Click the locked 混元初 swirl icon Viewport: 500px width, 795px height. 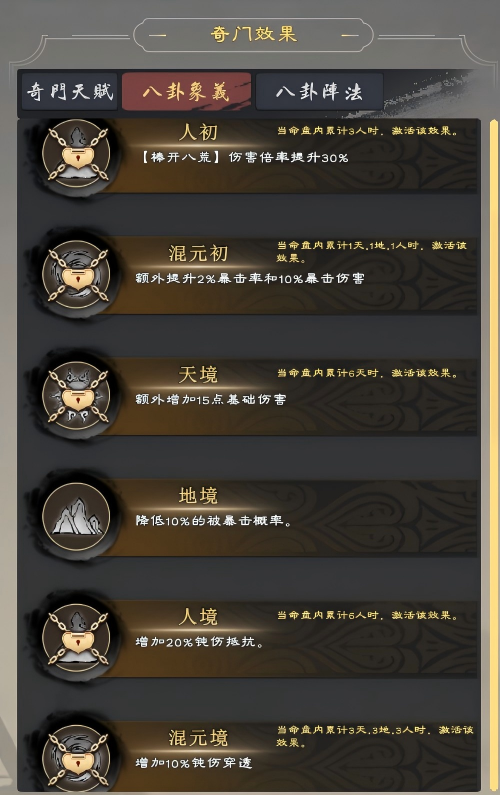[x=76, y=274]
